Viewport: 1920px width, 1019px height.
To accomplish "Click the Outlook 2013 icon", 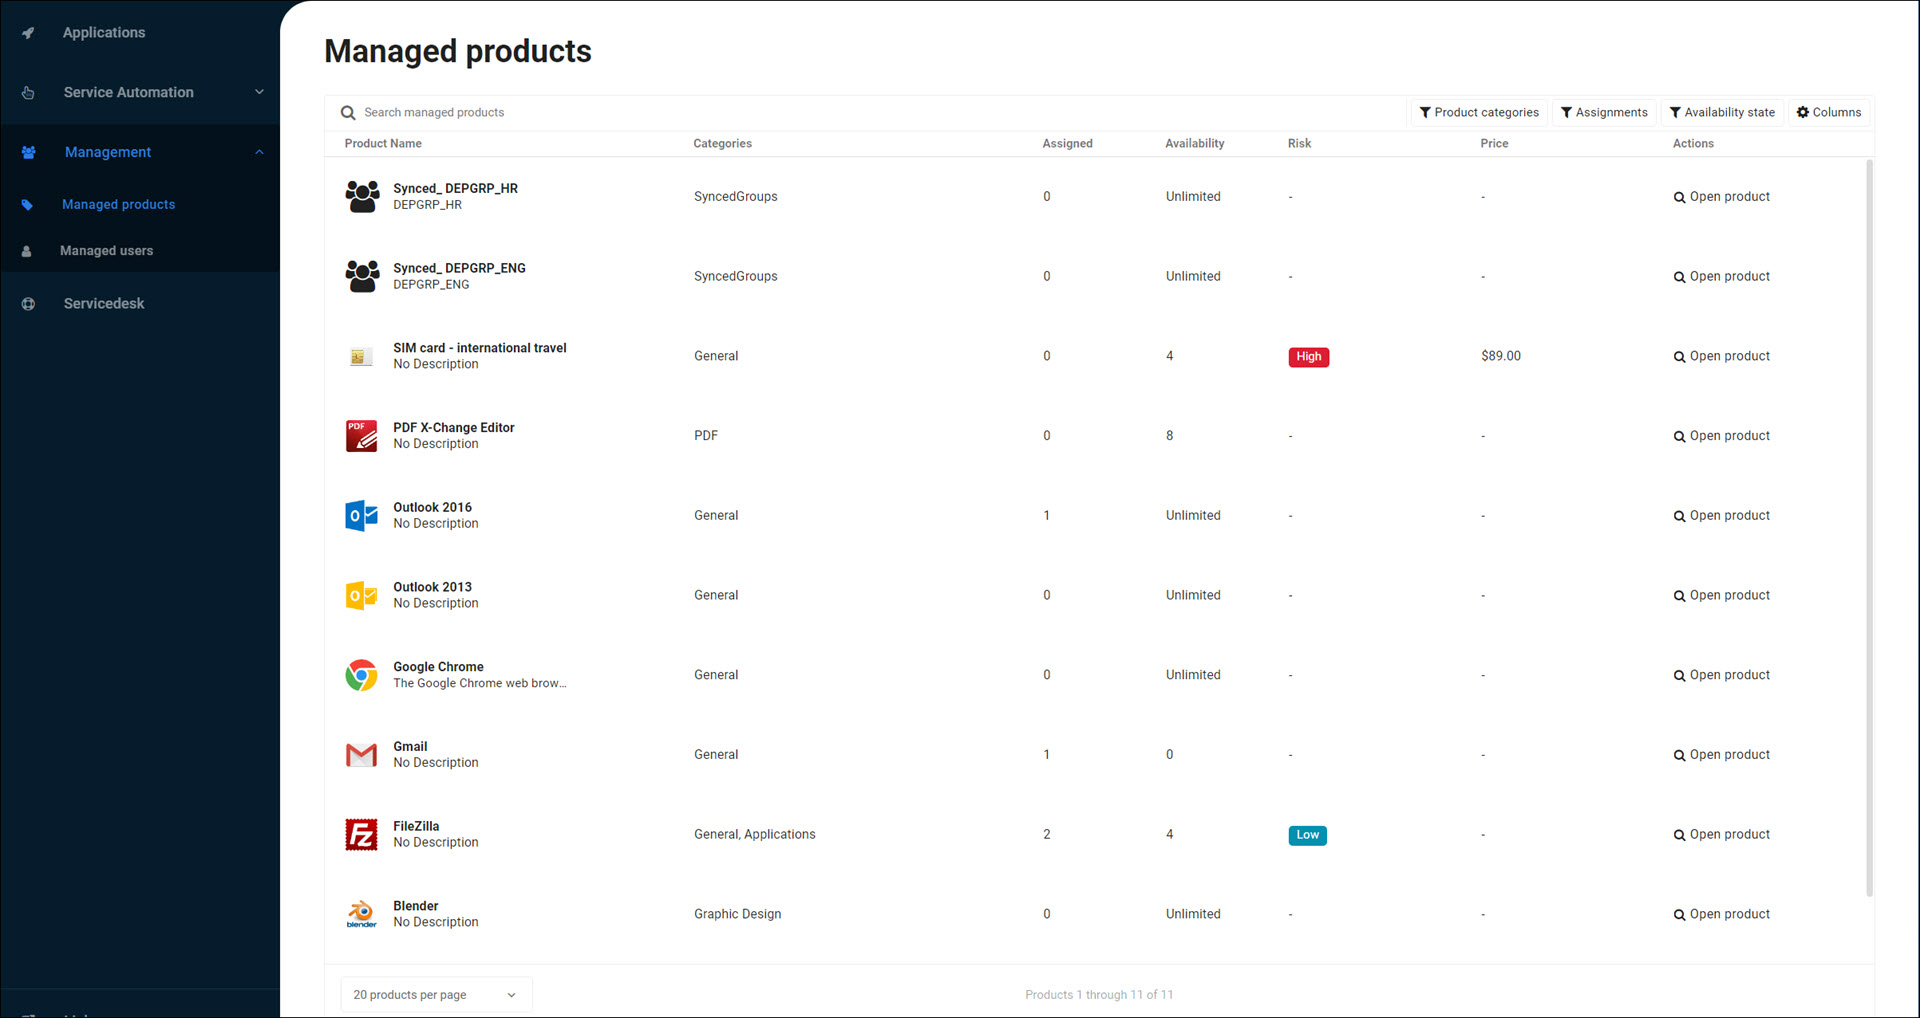I will (x=361, y=596).
